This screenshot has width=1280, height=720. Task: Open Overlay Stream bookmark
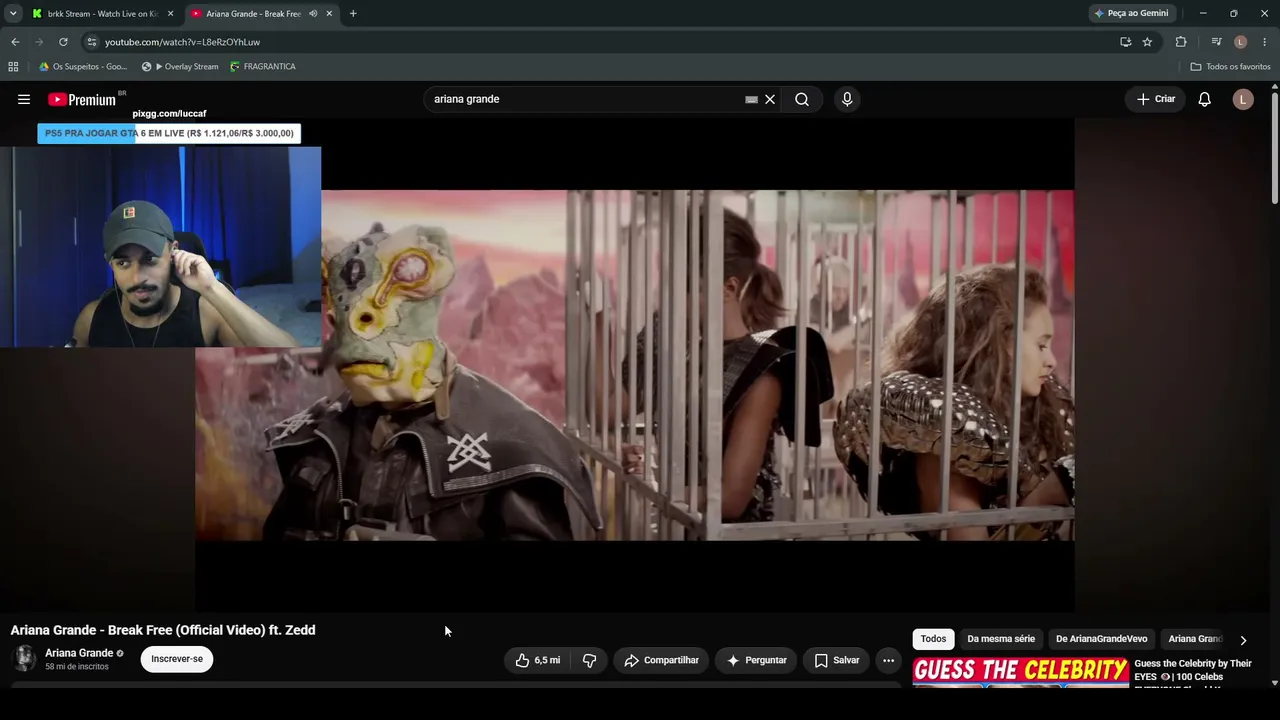(180, 67)
